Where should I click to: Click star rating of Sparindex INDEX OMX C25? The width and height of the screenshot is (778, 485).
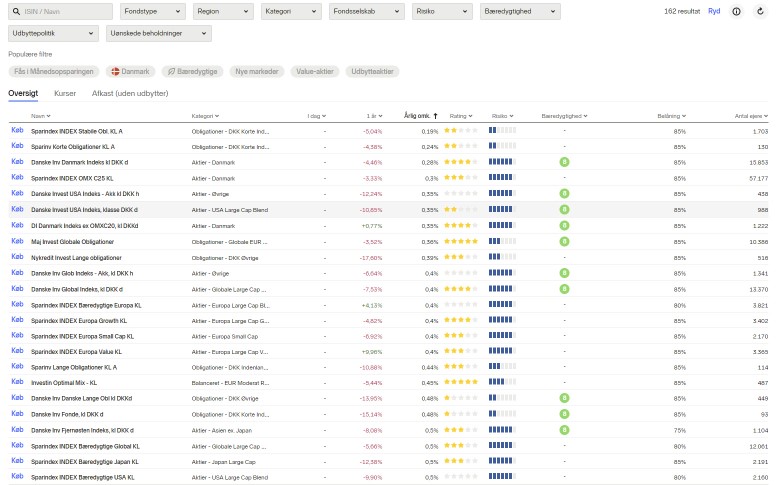[461, 178]
